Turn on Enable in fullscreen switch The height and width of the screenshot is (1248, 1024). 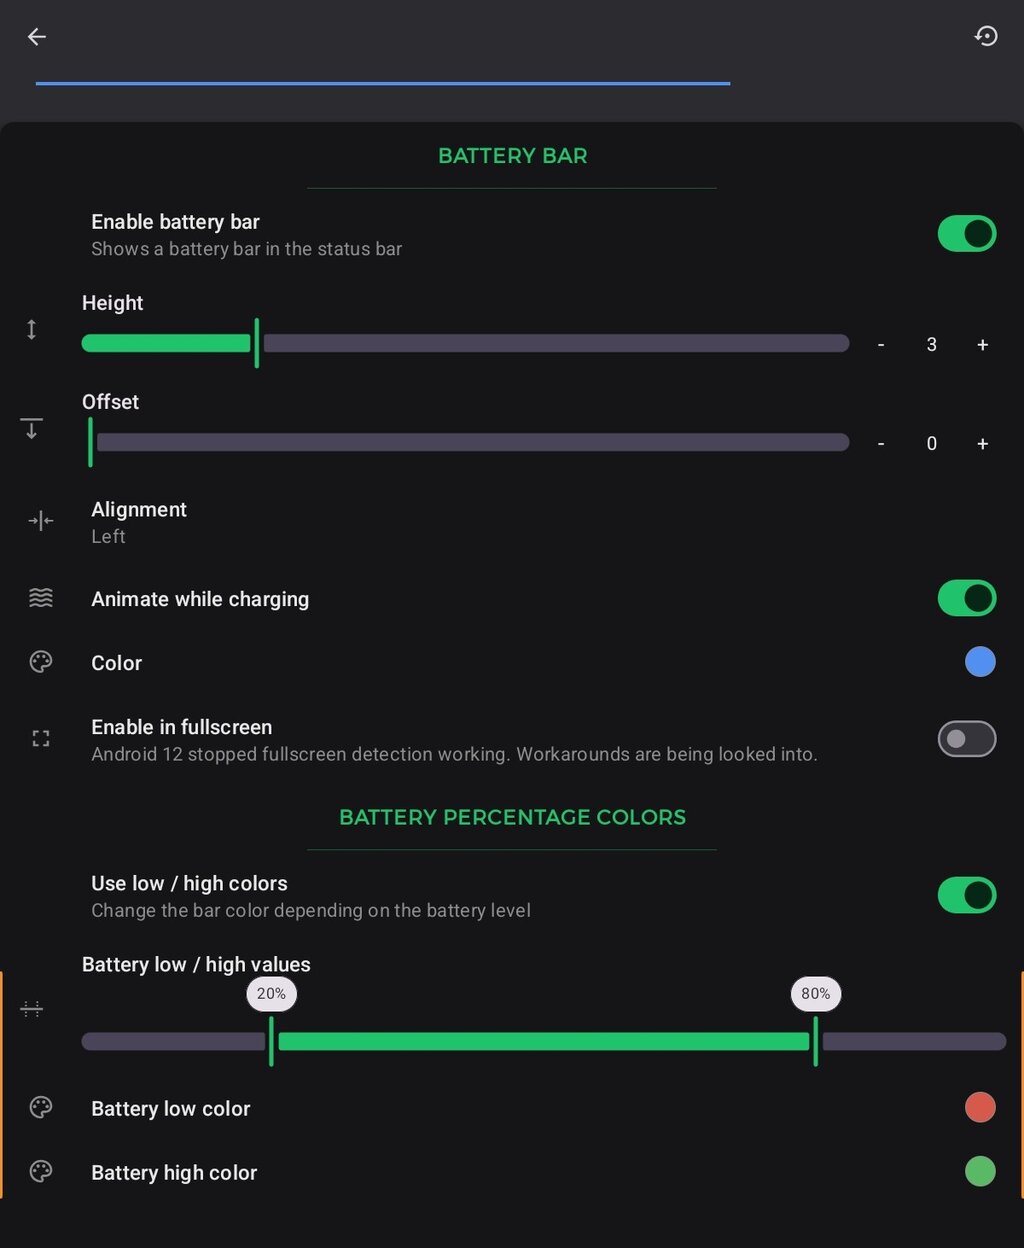966,739
